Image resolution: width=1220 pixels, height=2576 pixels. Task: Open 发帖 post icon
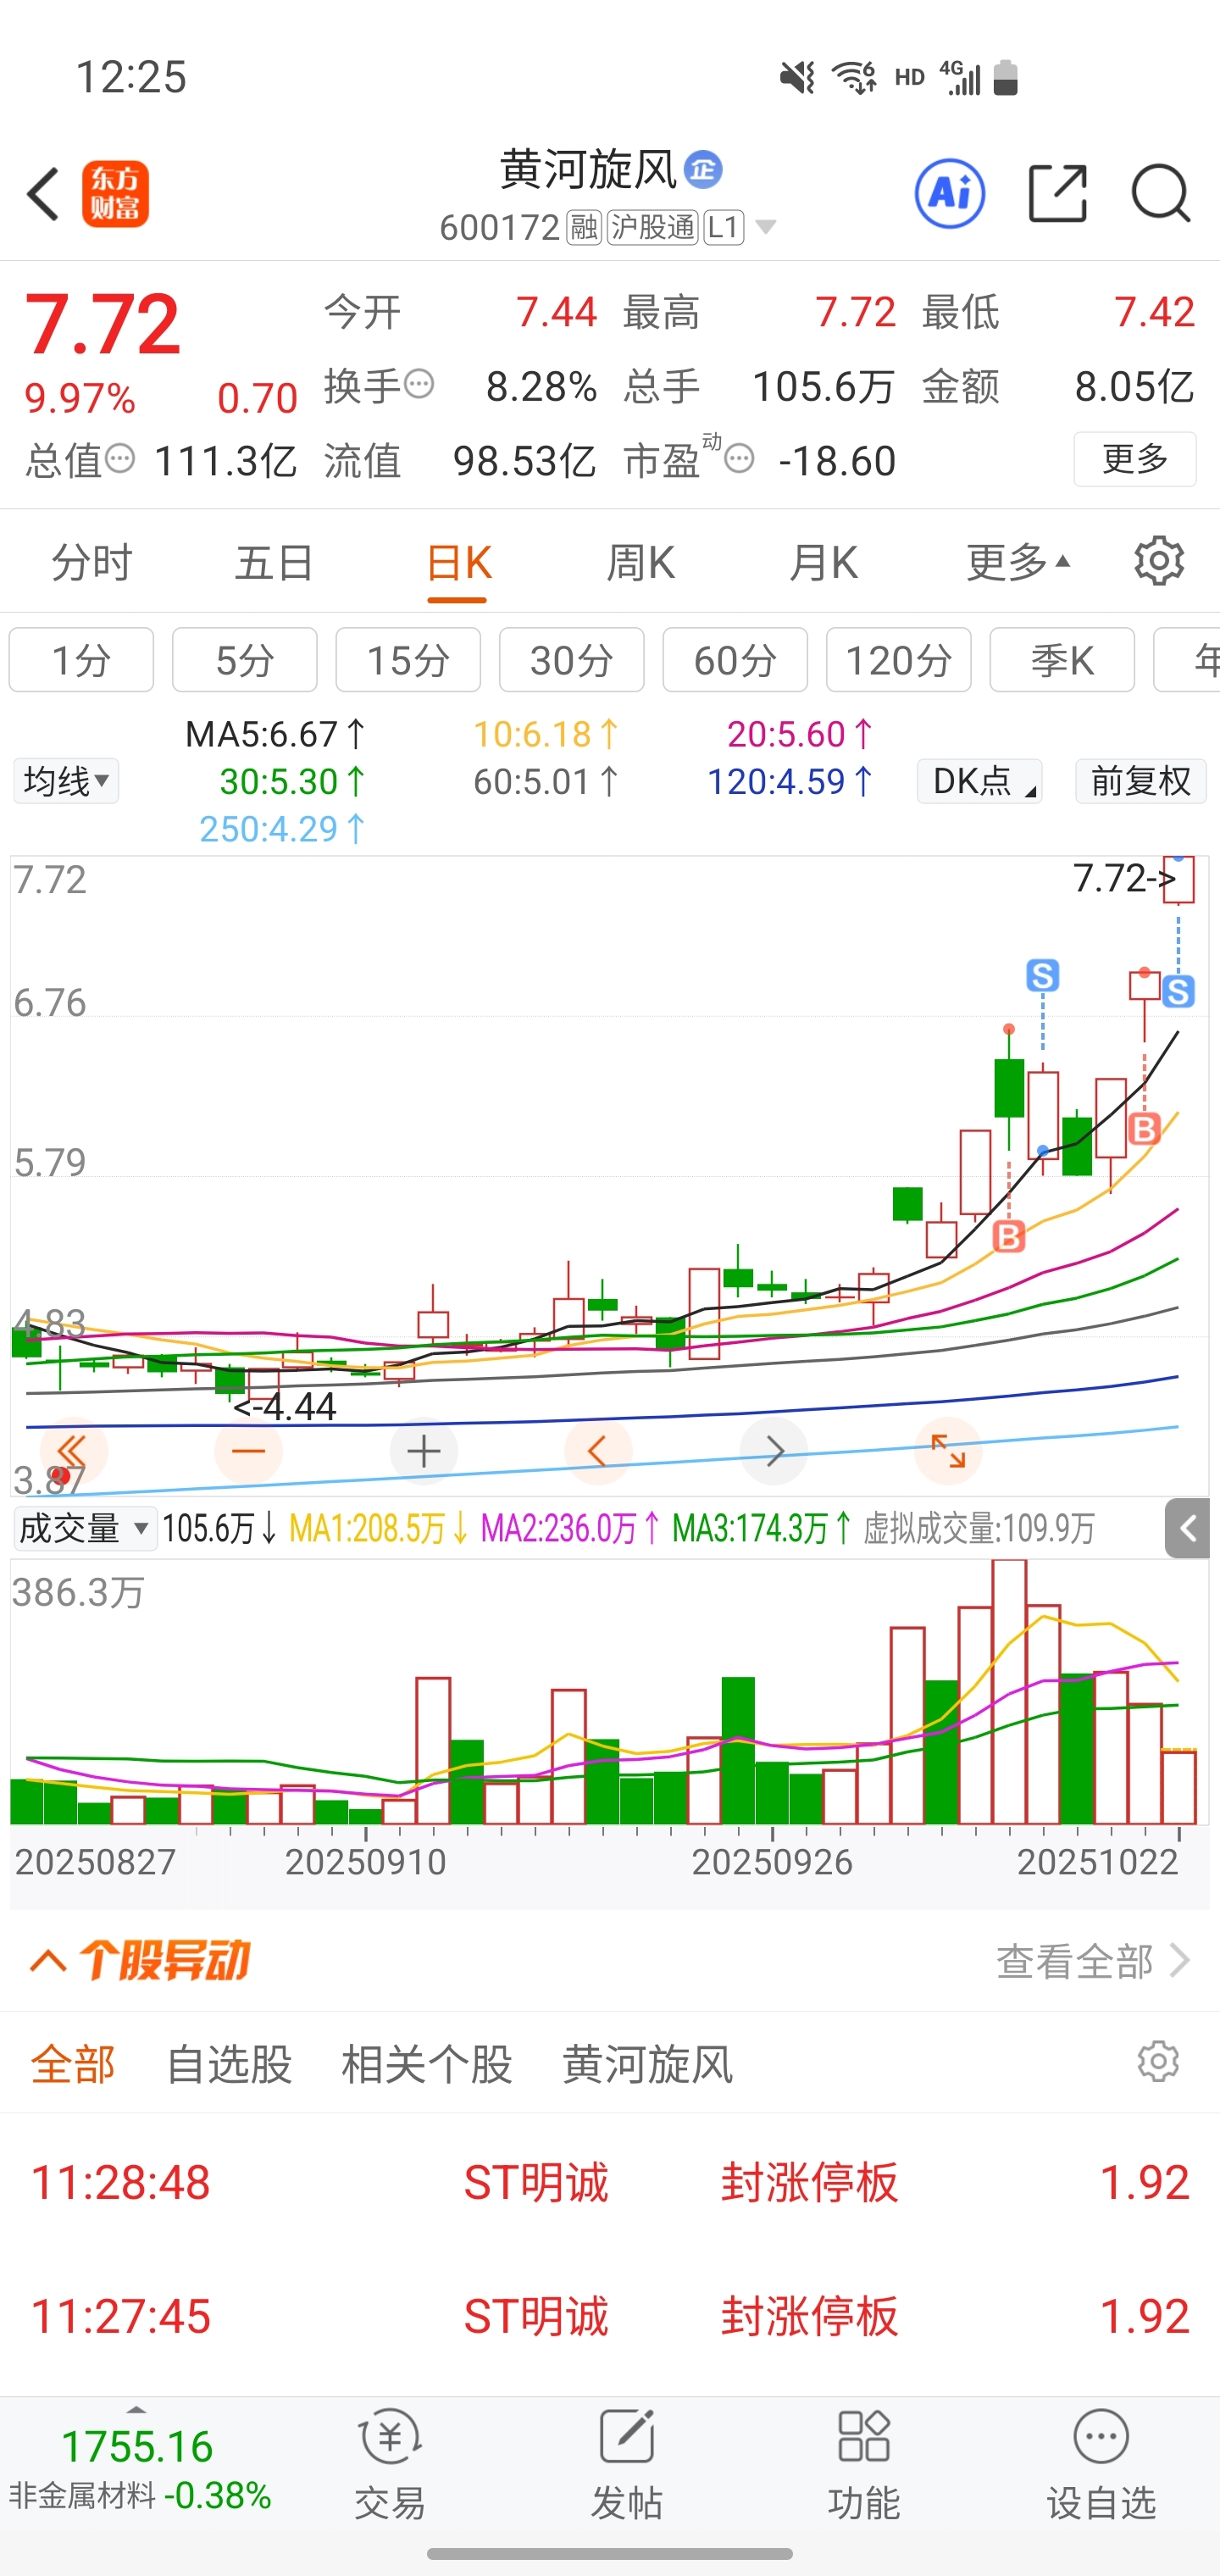click(x=627, y=2465)
